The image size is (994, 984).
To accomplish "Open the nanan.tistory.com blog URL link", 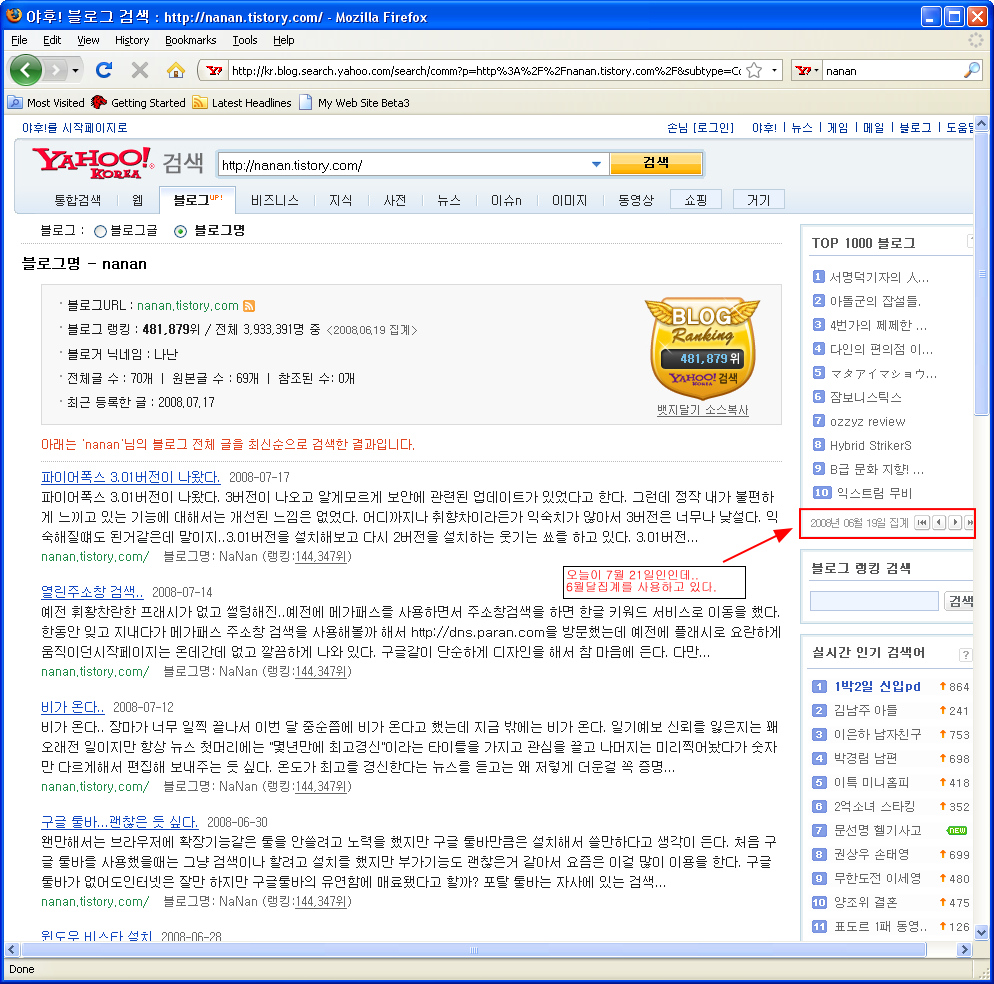I will (x=188, y=306).
